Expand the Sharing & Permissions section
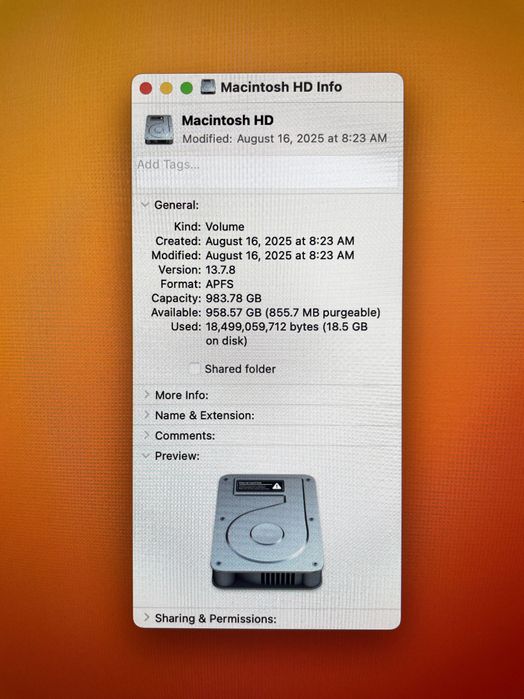The image size is (524, 699). [x=146, y=618]
